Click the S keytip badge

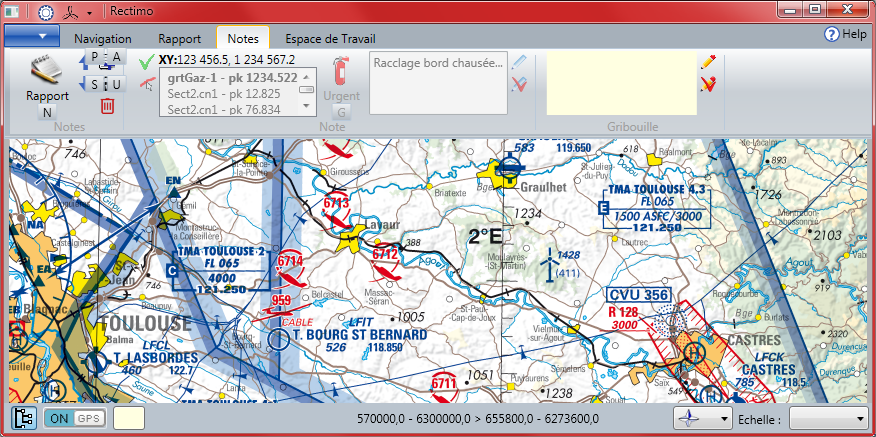[94, 85]
